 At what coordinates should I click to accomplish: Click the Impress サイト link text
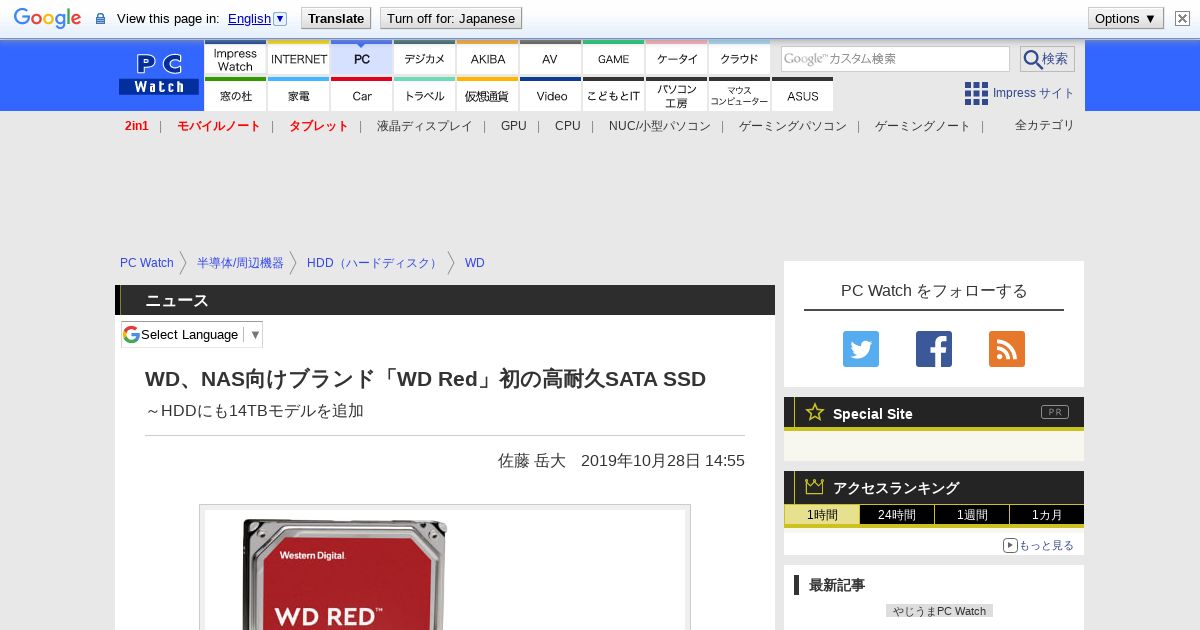pyautogui.click(x=1034, y=93)
